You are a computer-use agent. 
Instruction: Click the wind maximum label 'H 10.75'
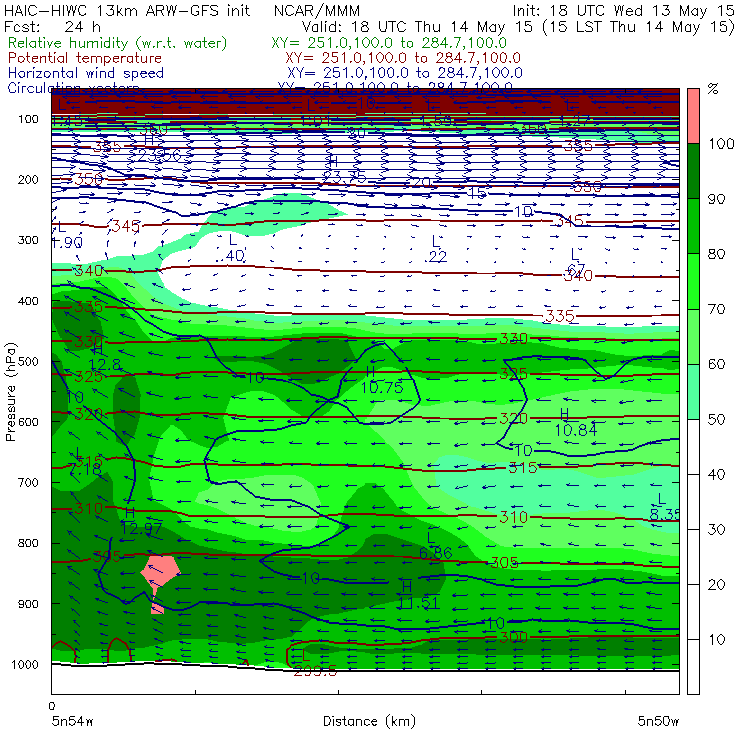coord(381,380)
